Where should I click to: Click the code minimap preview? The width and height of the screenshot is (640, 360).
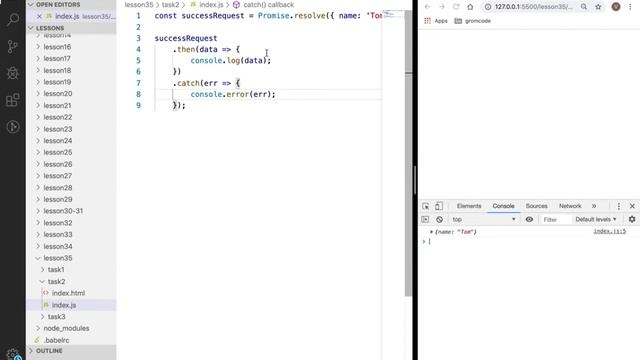393,14
